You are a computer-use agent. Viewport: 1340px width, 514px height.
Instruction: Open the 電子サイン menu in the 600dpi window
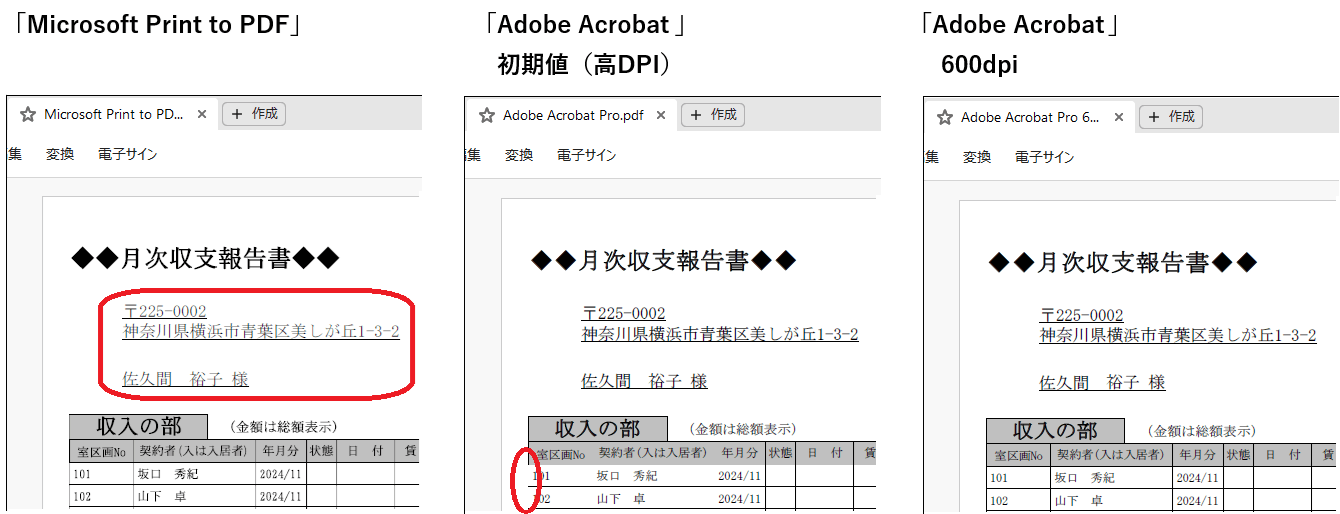(1044, 157)
